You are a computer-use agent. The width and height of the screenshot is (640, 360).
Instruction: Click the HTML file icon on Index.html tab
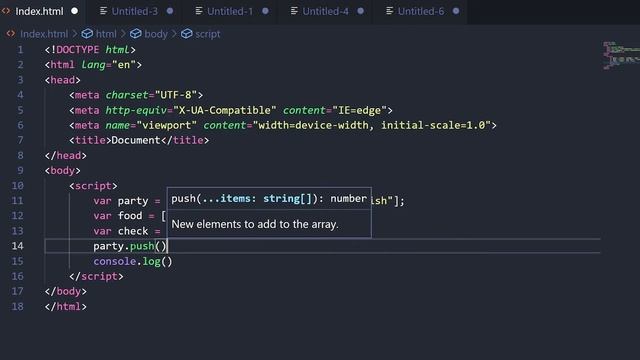tap(6, 11)
